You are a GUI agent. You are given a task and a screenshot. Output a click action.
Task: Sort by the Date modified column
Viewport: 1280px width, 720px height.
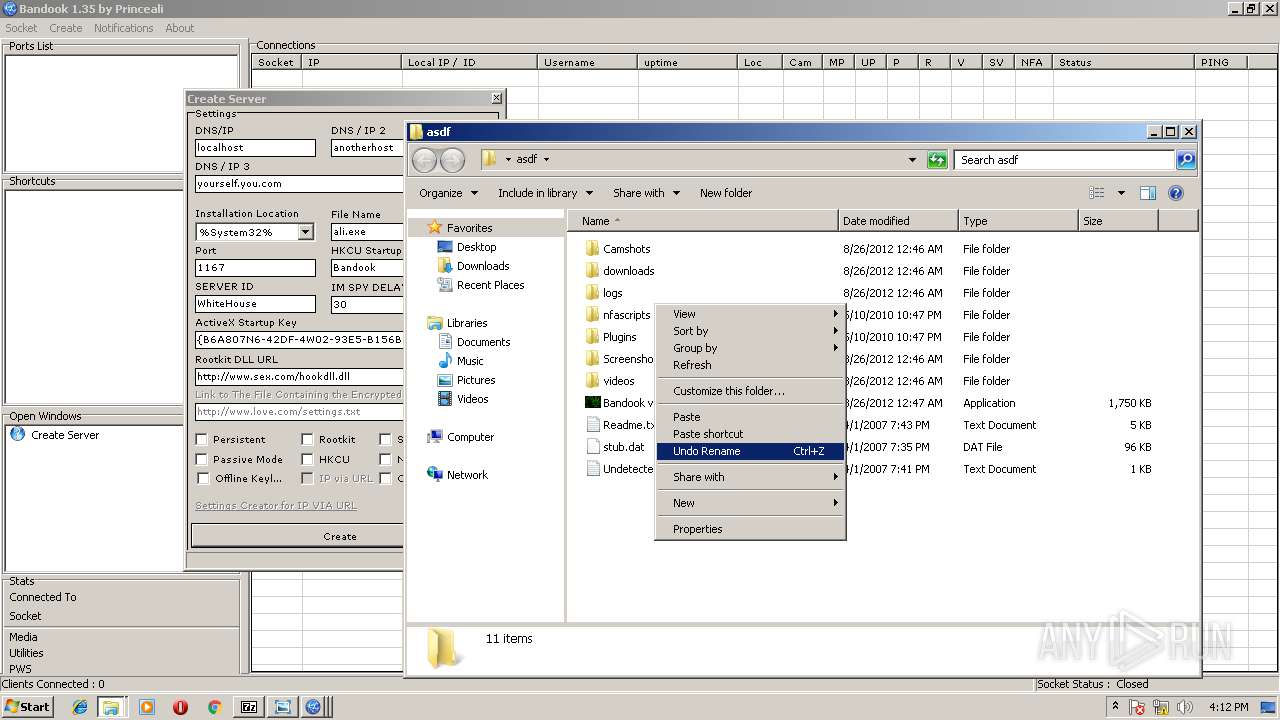(x=898, y=221)
